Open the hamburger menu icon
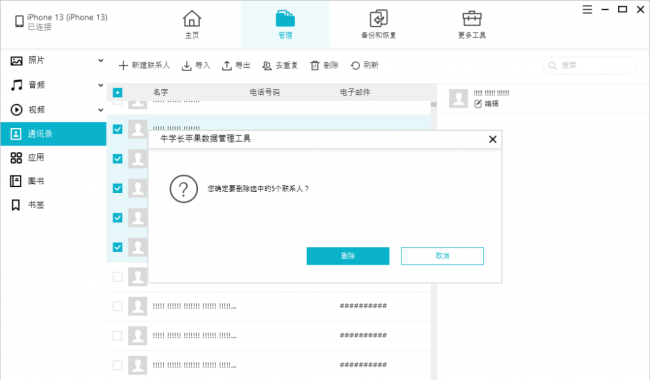The width and height of the screenshot is (650, 380). pyautogui.click(x=587, y=9)
